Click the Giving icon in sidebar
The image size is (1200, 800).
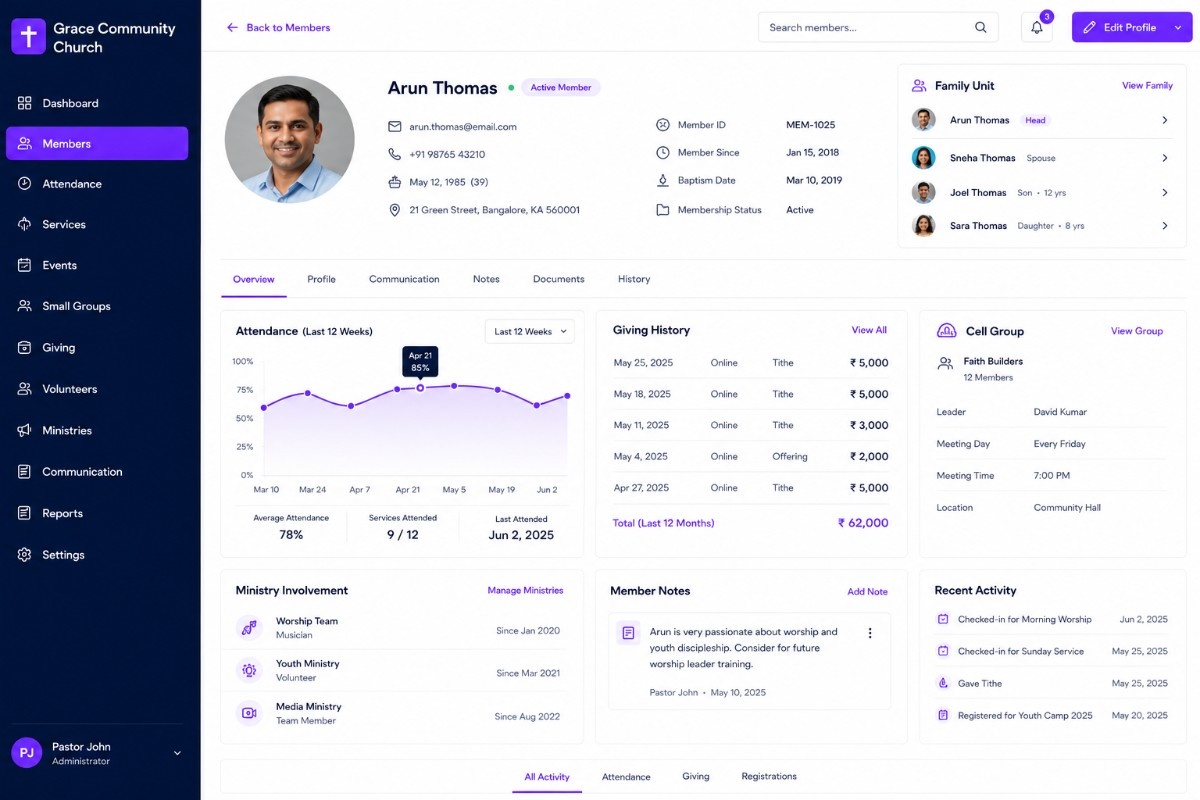pyautogui.click(x=25, y=347)
